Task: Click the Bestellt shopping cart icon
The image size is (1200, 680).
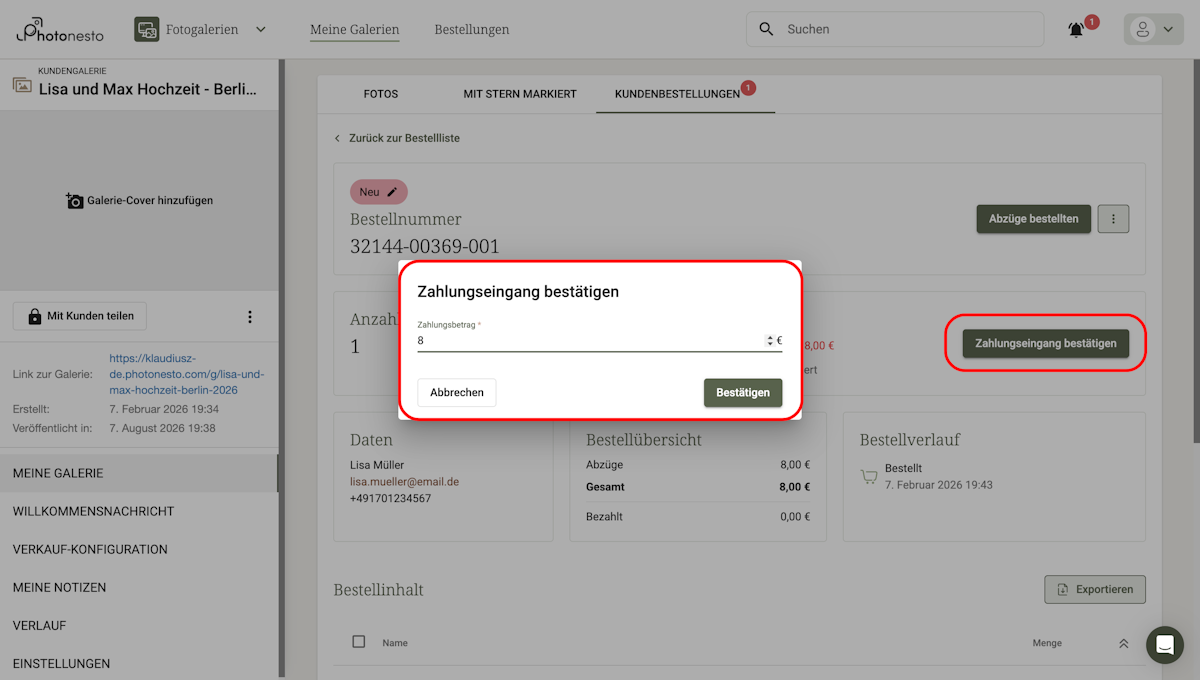Action: (x=869, y=476)
